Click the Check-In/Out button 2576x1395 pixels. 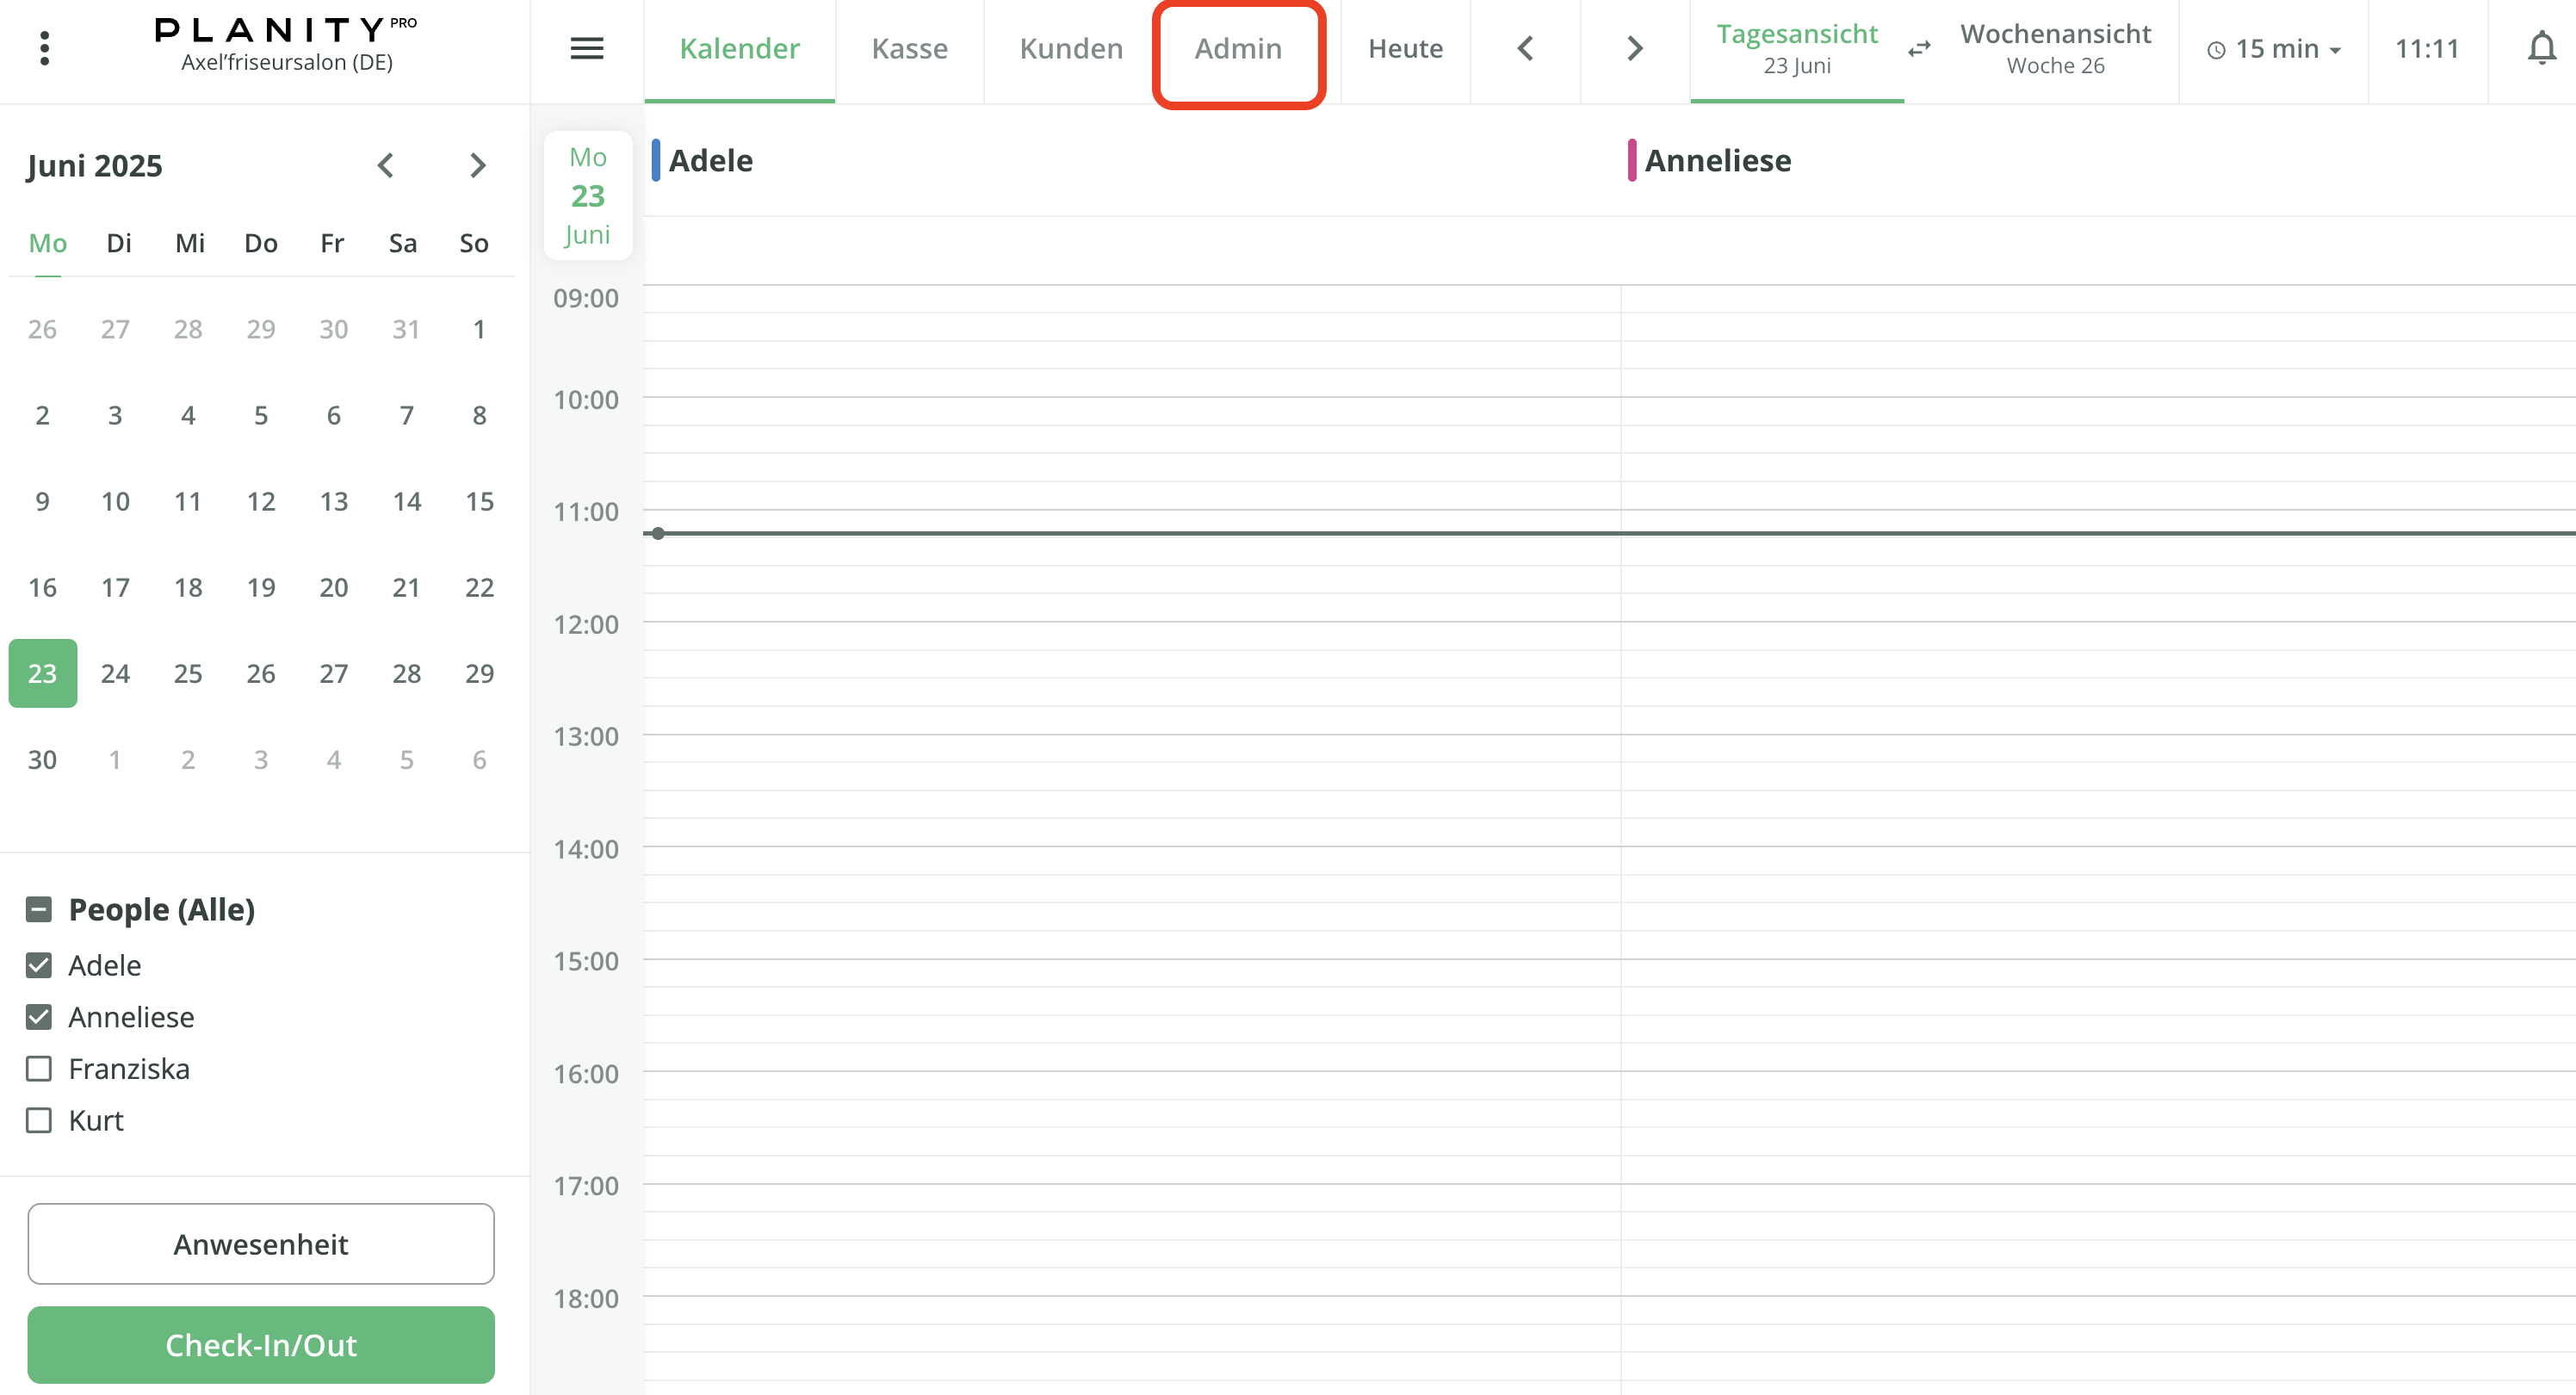[x=260, y=1345]
